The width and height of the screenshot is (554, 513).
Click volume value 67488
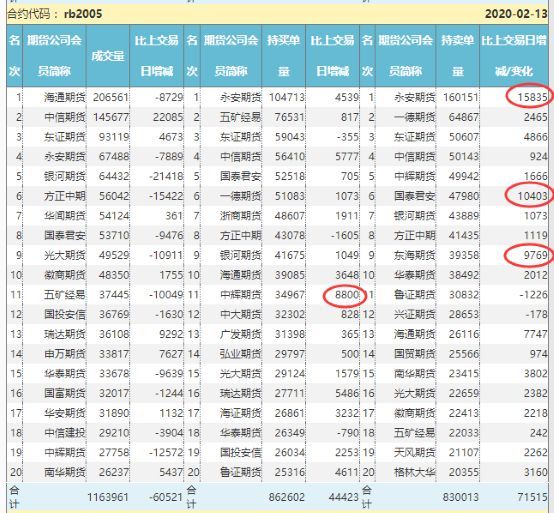[114, 156]
